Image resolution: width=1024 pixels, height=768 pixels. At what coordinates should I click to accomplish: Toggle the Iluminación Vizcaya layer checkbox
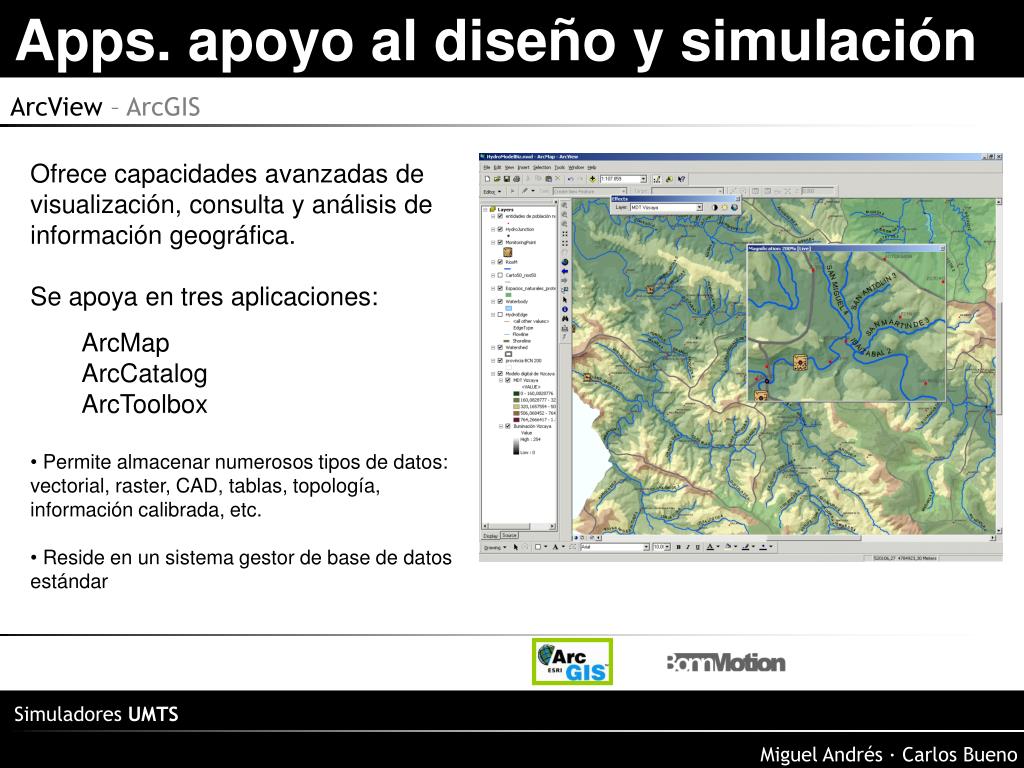click(507, 426)
